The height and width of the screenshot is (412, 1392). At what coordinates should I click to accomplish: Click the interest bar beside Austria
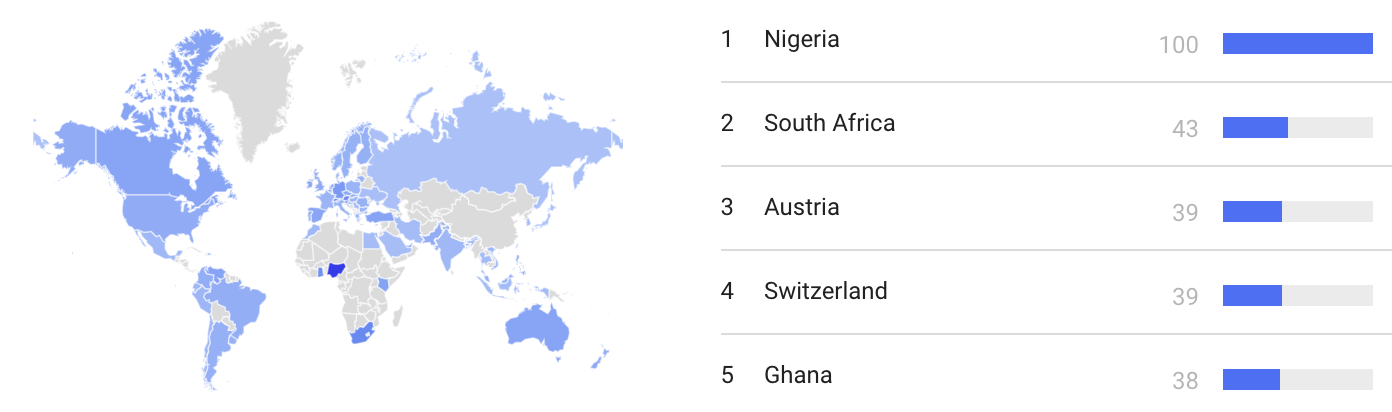1253,212
